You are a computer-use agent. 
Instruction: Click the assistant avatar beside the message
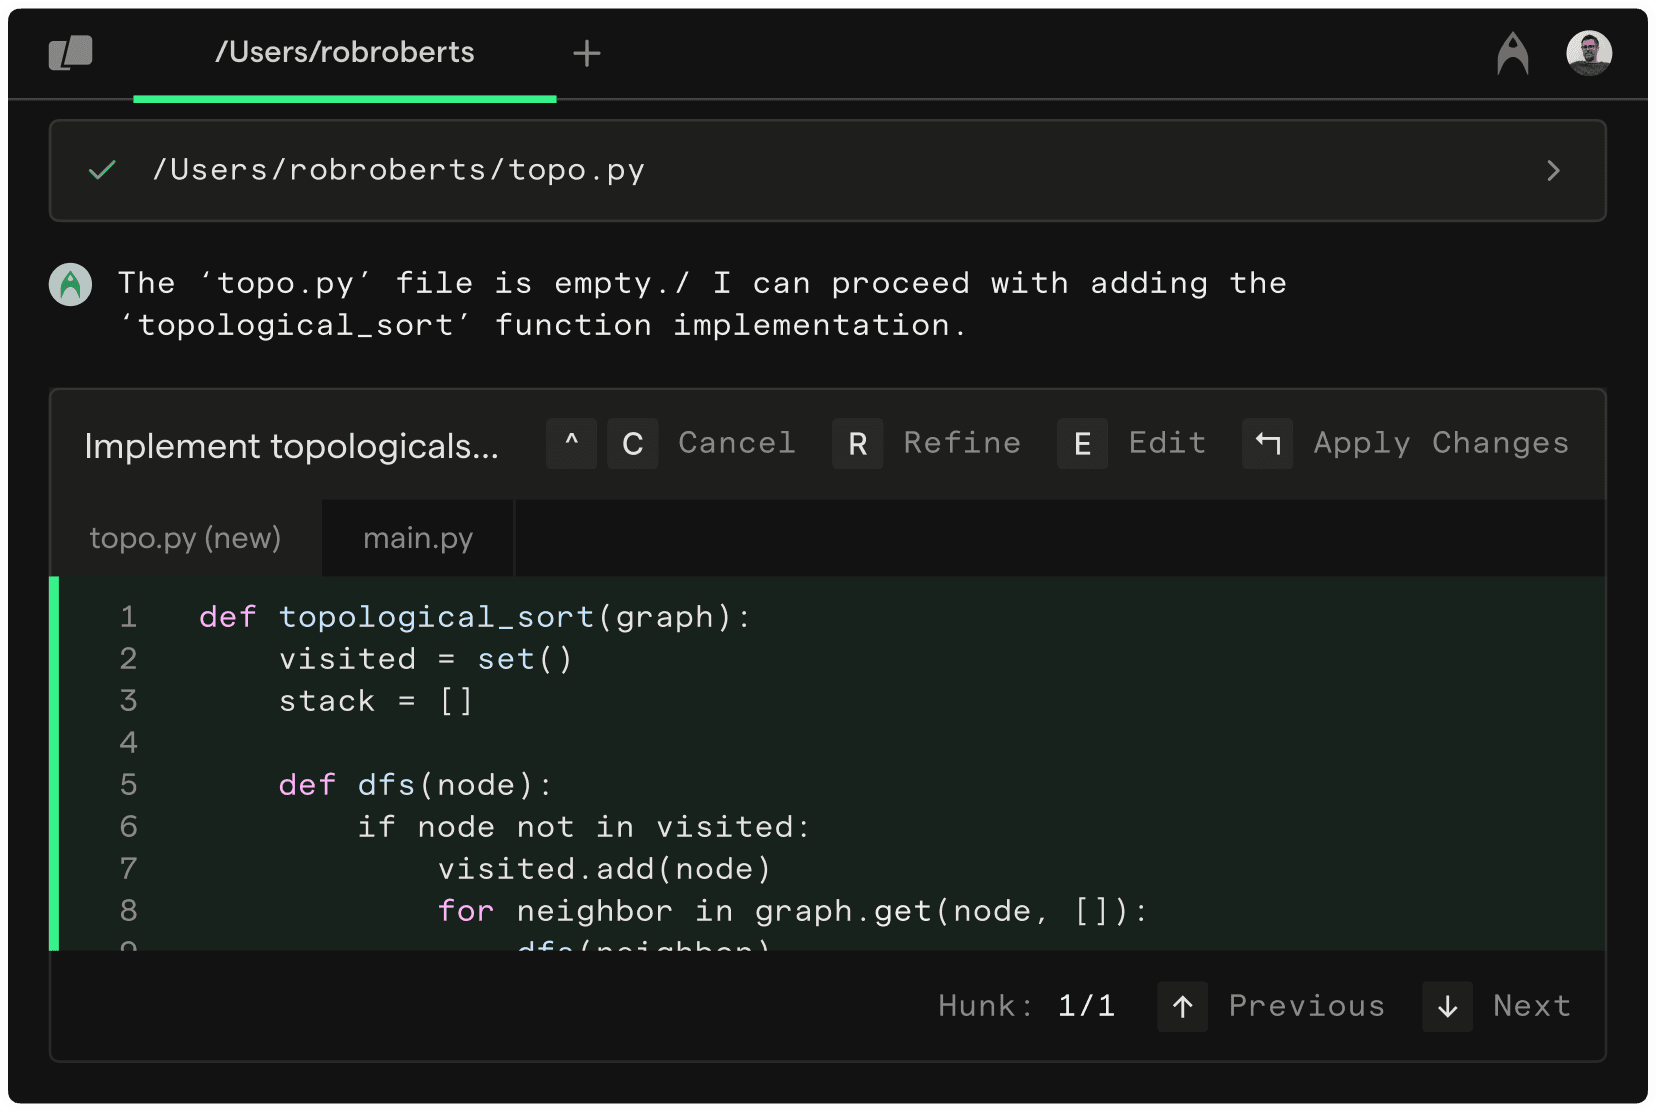pos(71,285)
